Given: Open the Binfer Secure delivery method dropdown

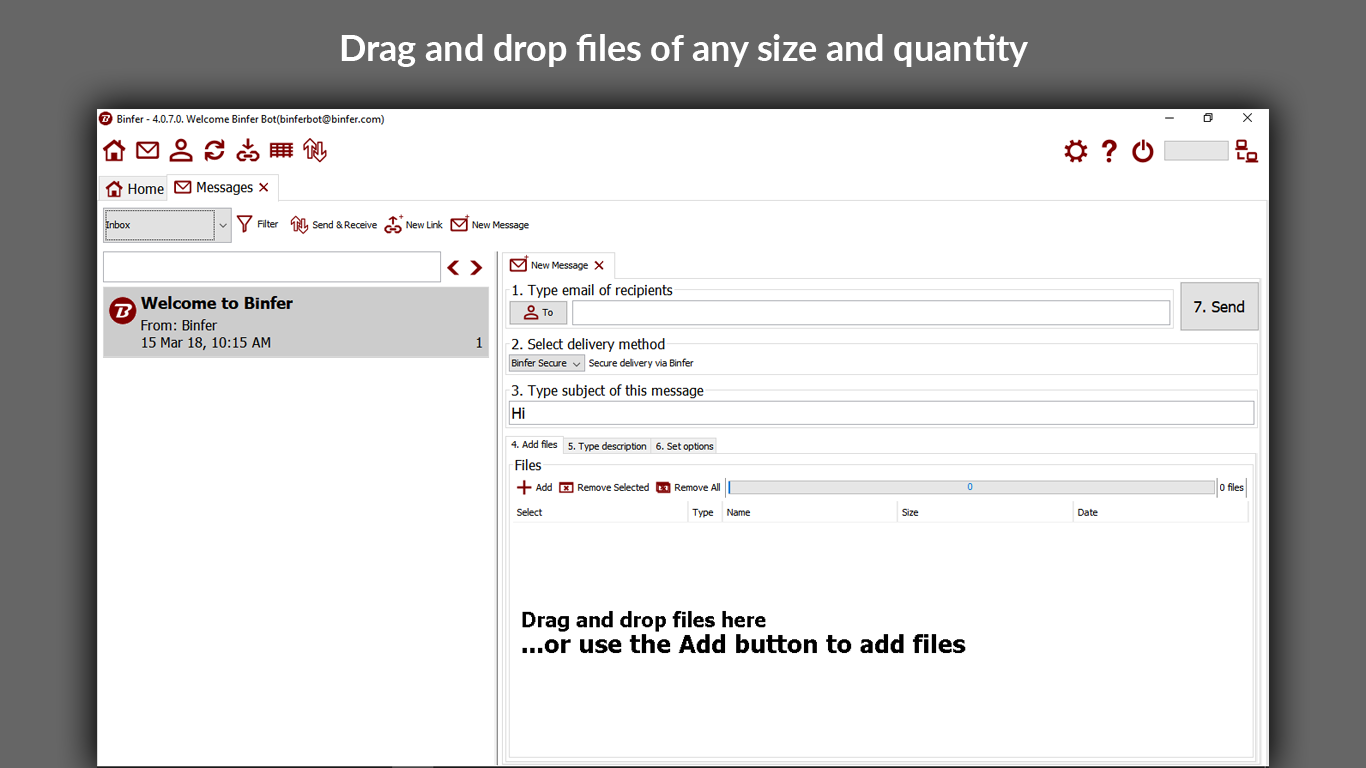Looking at the screenshot, I should click(x=546, y=363).
